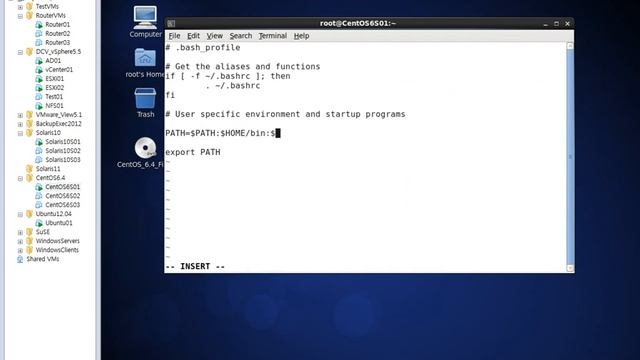Open the terminal File menu
The height and width of the screenshot is (360, 640).
click(x=174, y=36)
